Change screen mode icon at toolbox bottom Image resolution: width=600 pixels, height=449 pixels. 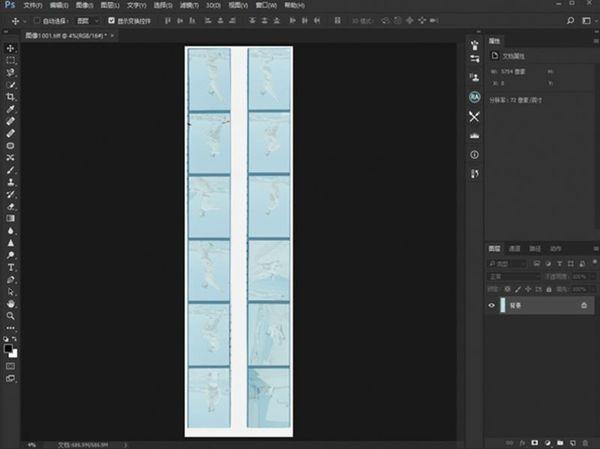click(10, 379)
